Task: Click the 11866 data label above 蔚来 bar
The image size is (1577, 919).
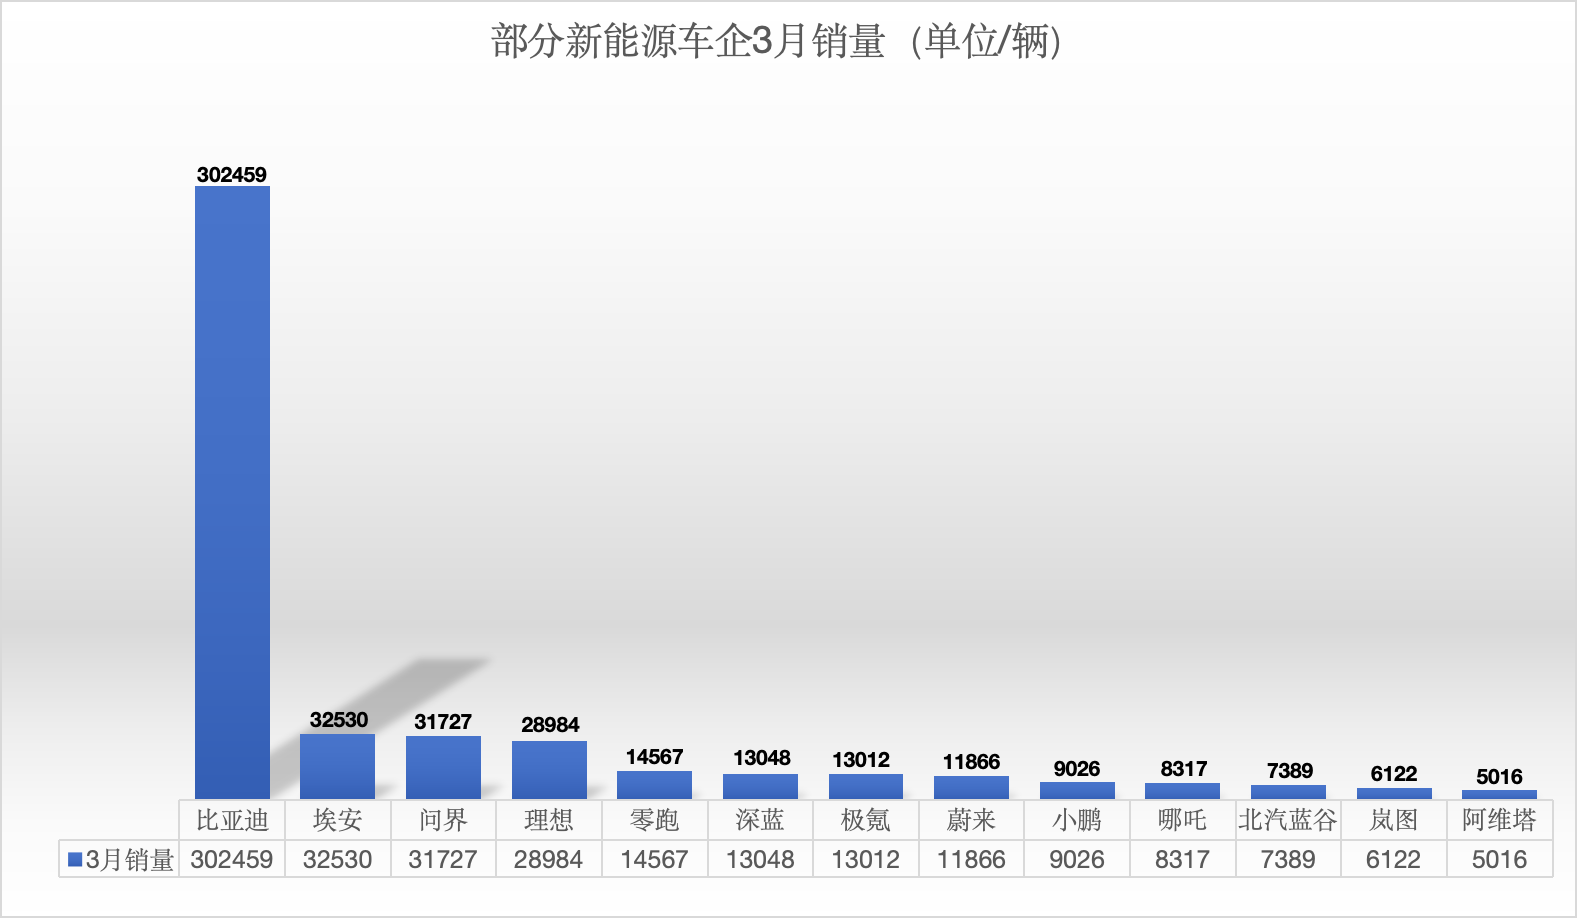Action: click(971, 762)
